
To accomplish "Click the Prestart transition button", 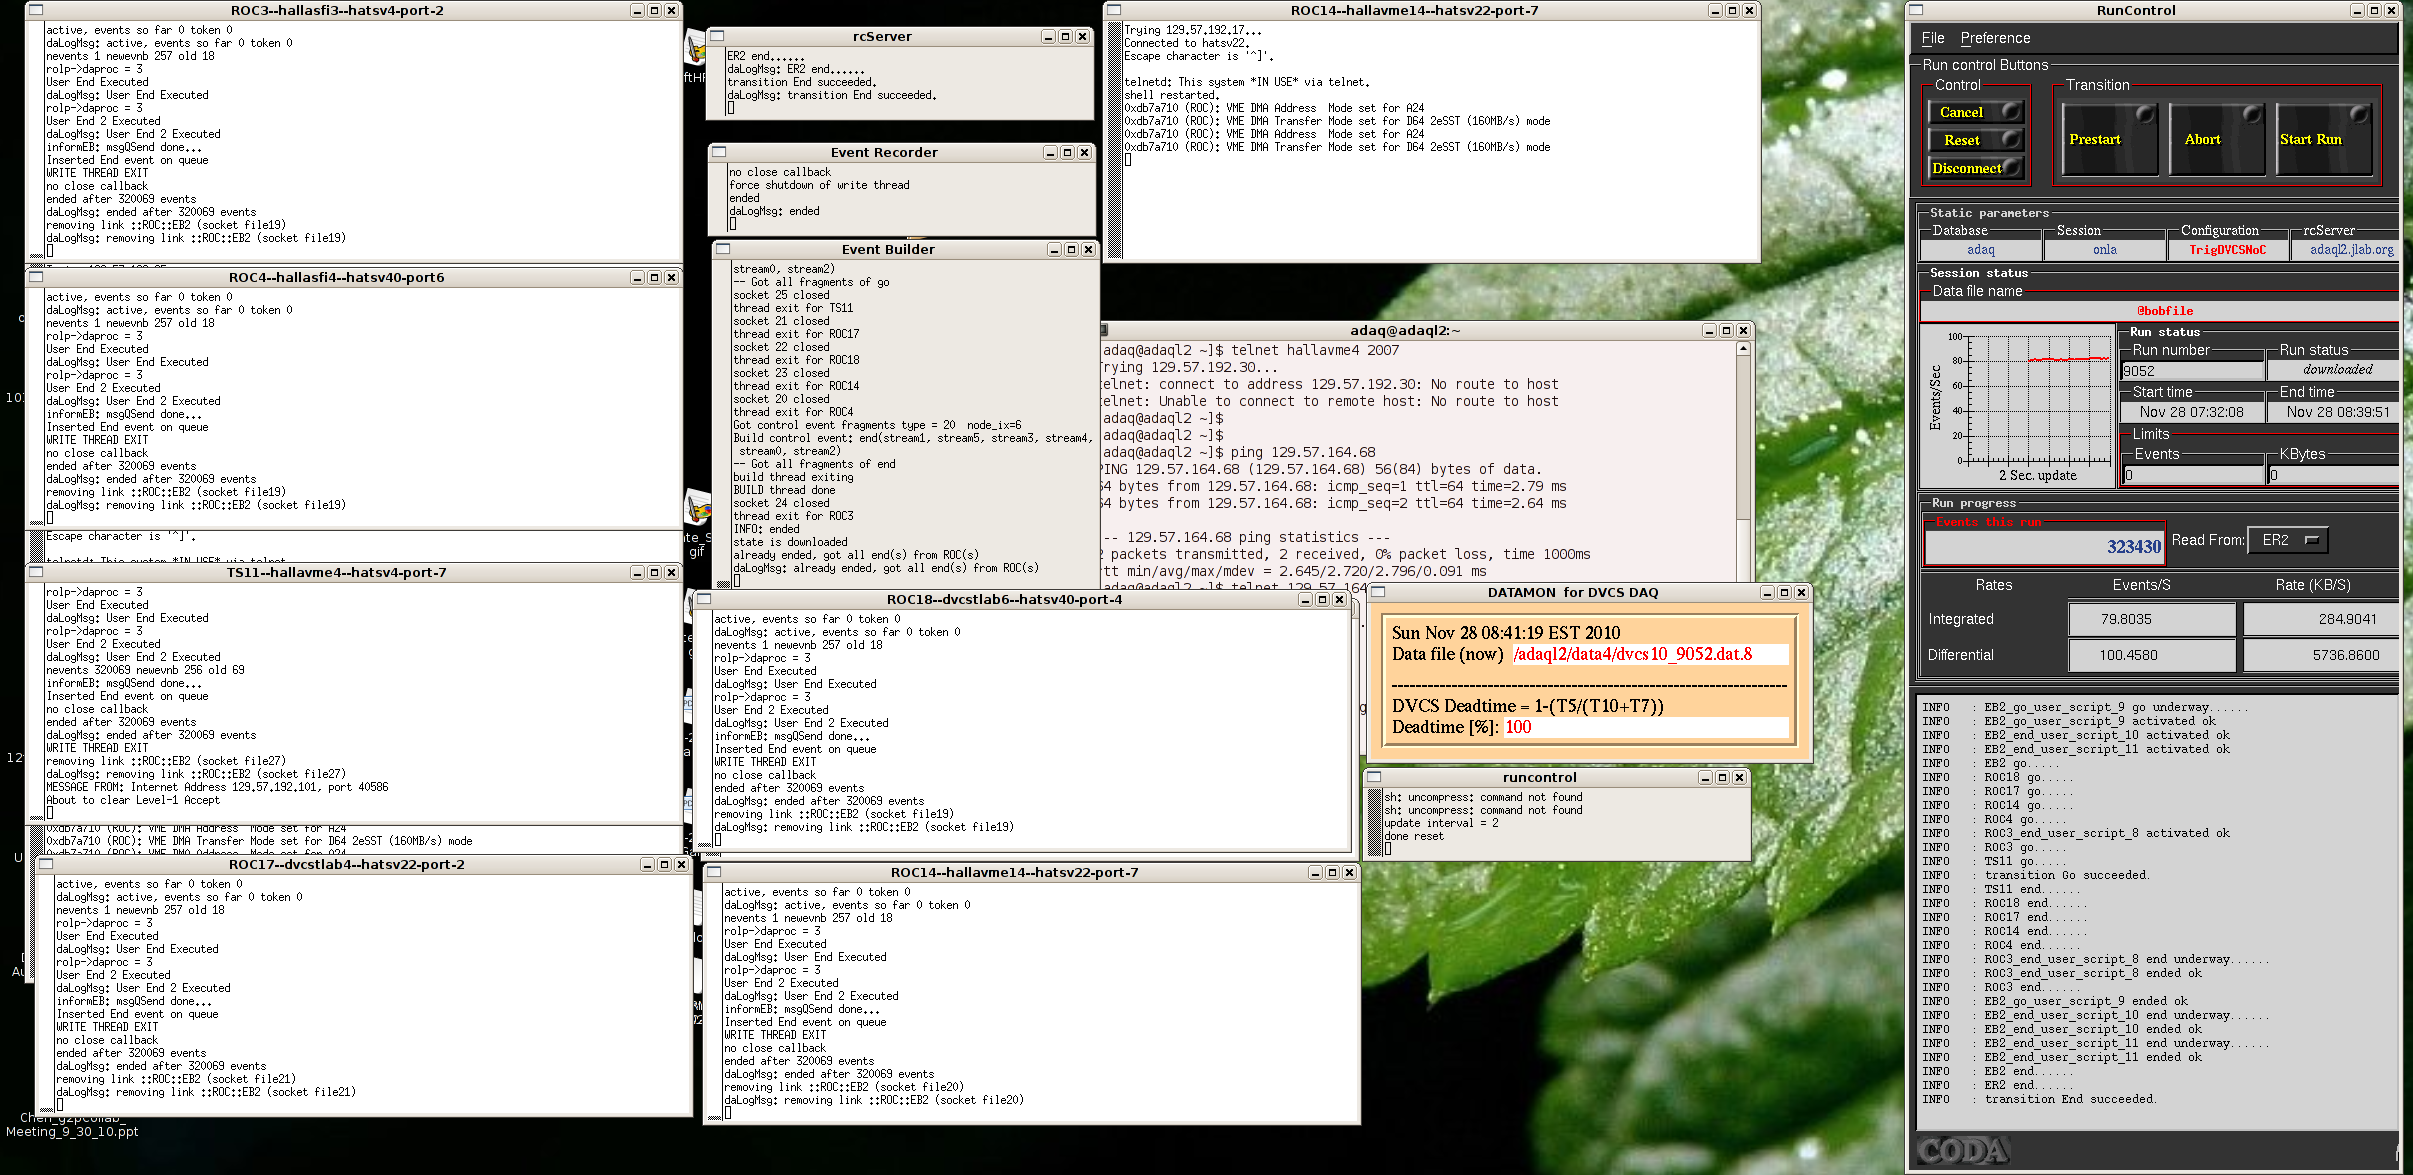I will pyautogui.click(x=2109, y=139).
